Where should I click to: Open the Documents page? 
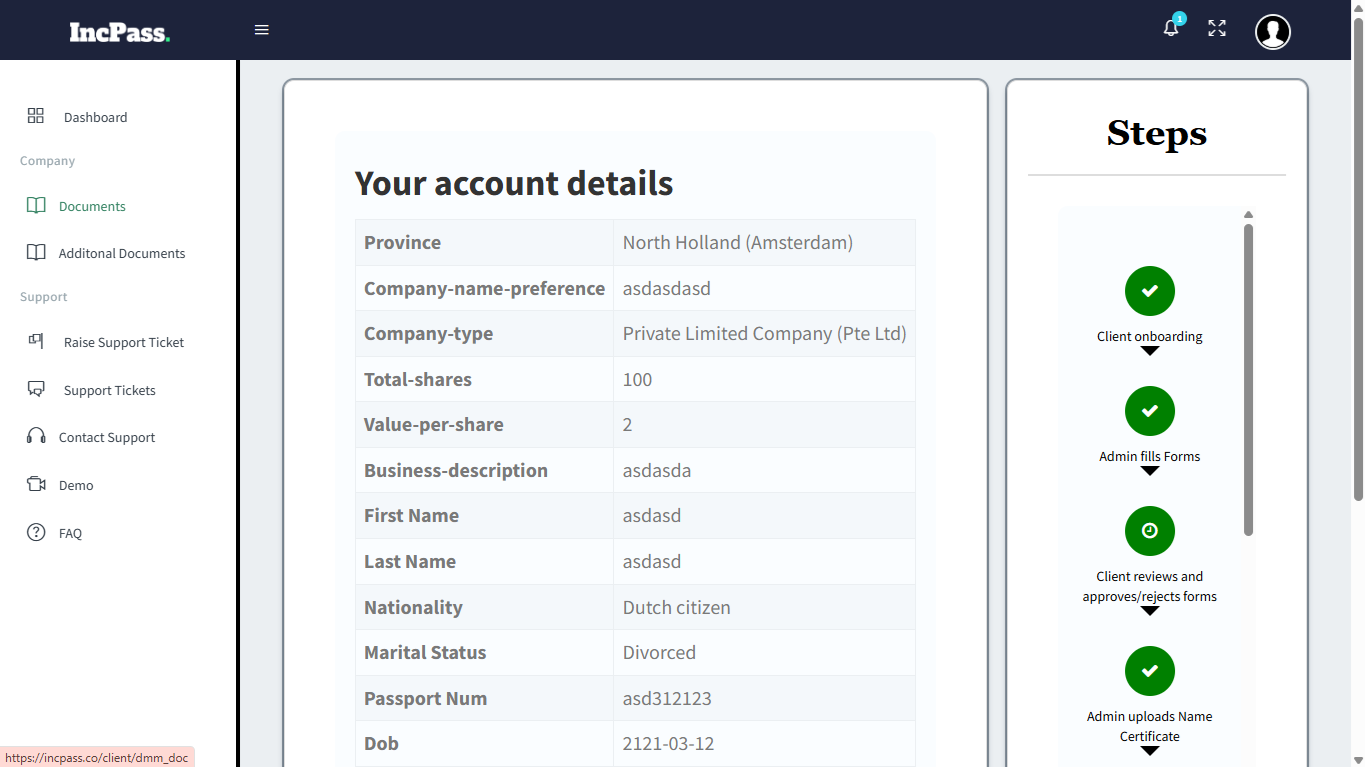tap(92, 206)
